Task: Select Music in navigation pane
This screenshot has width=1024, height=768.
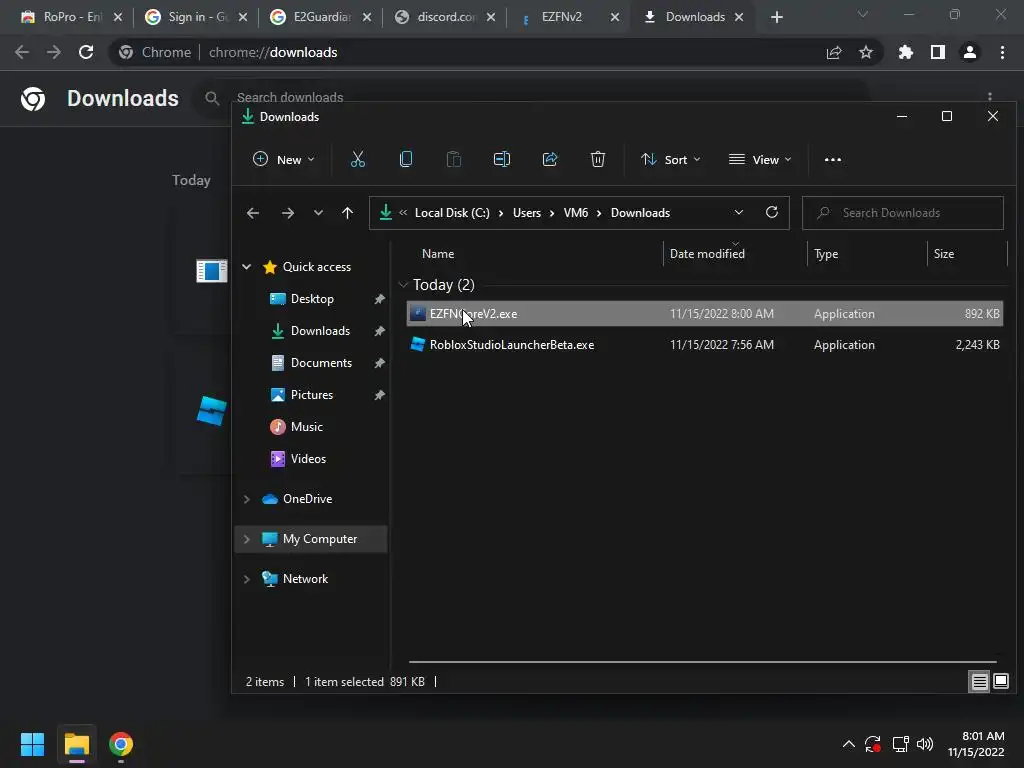Action: pyautogui.click(x=306, y=426)
